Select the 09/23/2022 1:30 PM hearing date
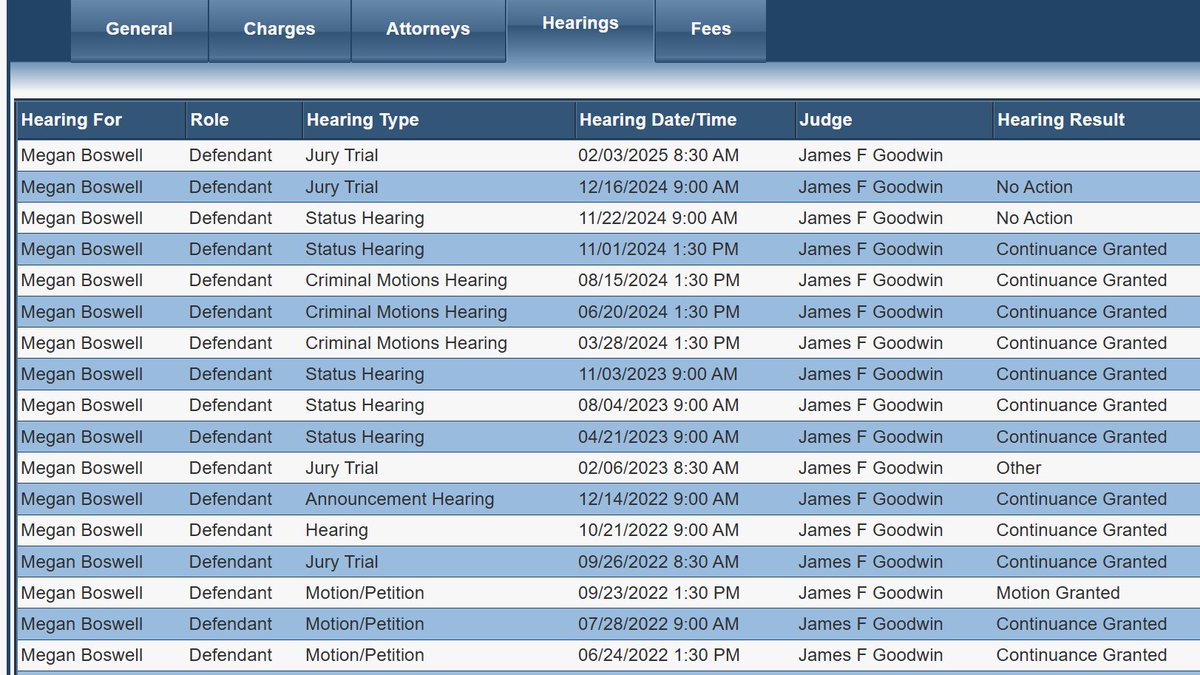Image resolution: width=1200 pixels, height=675 pixels. (x=658, y=593)
